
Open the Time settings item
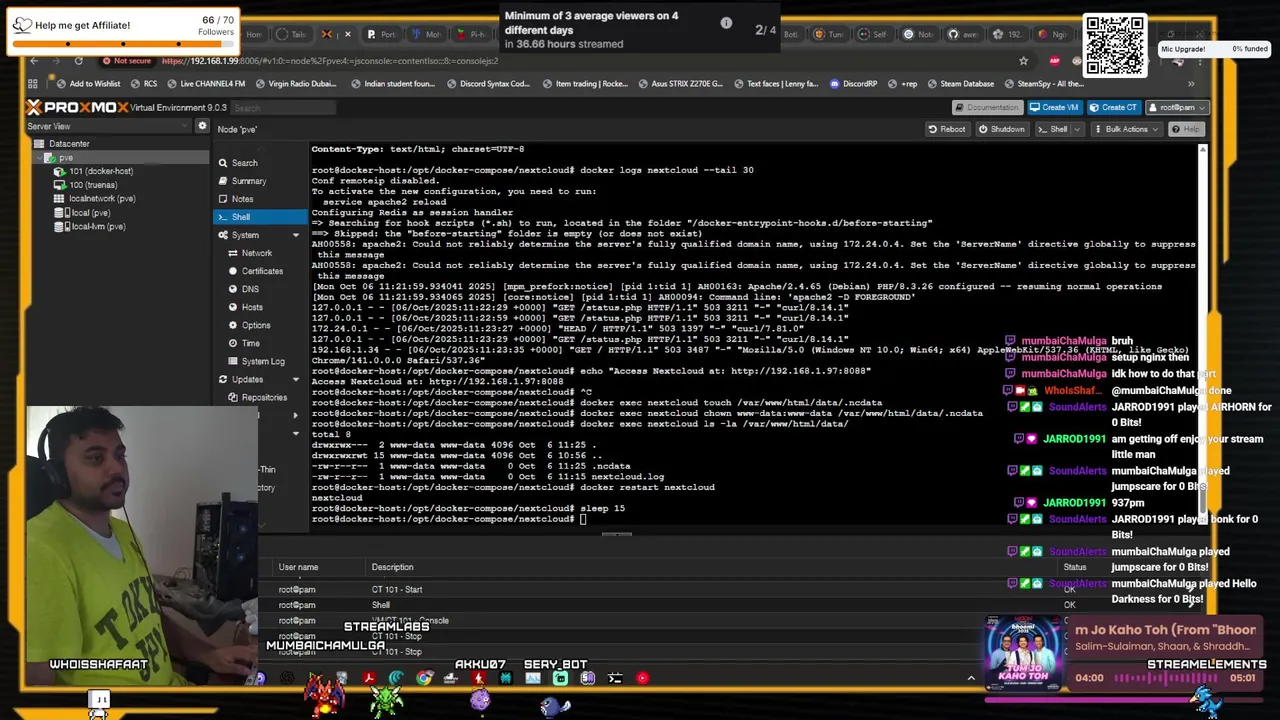coord(250,343)
